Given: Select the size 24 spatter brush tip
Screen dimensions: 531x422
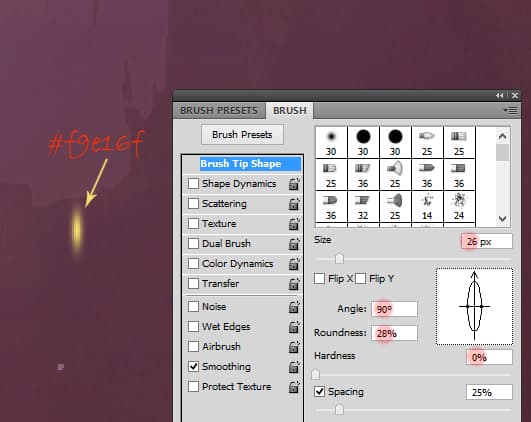Looking at the screenshot, I should (x=459, y=206).
